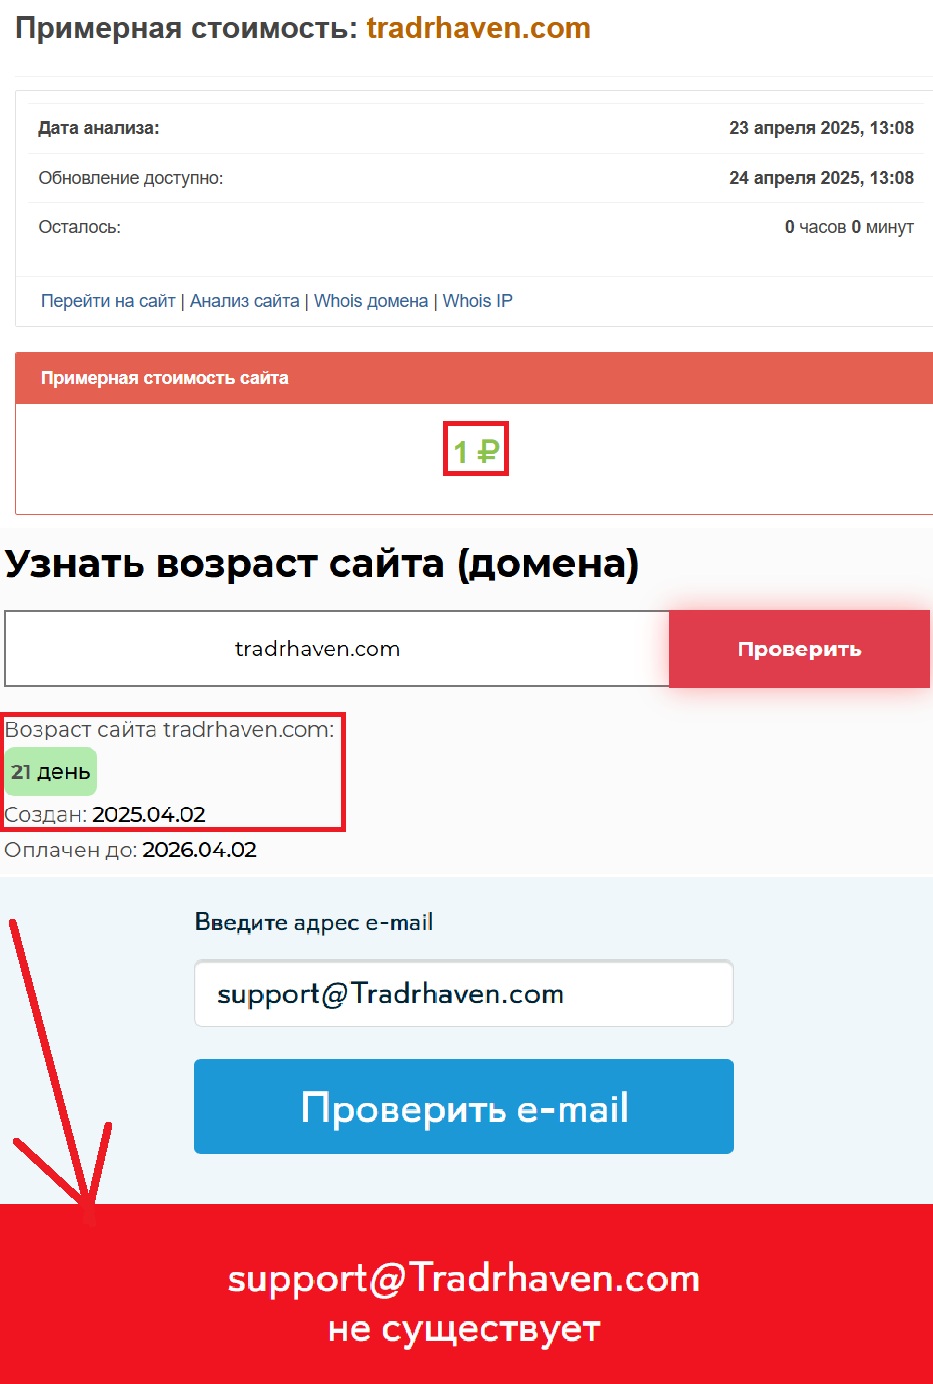
Task: Click the blue 'Проверить e-mail' button
Action: [x=464, y=1107]
